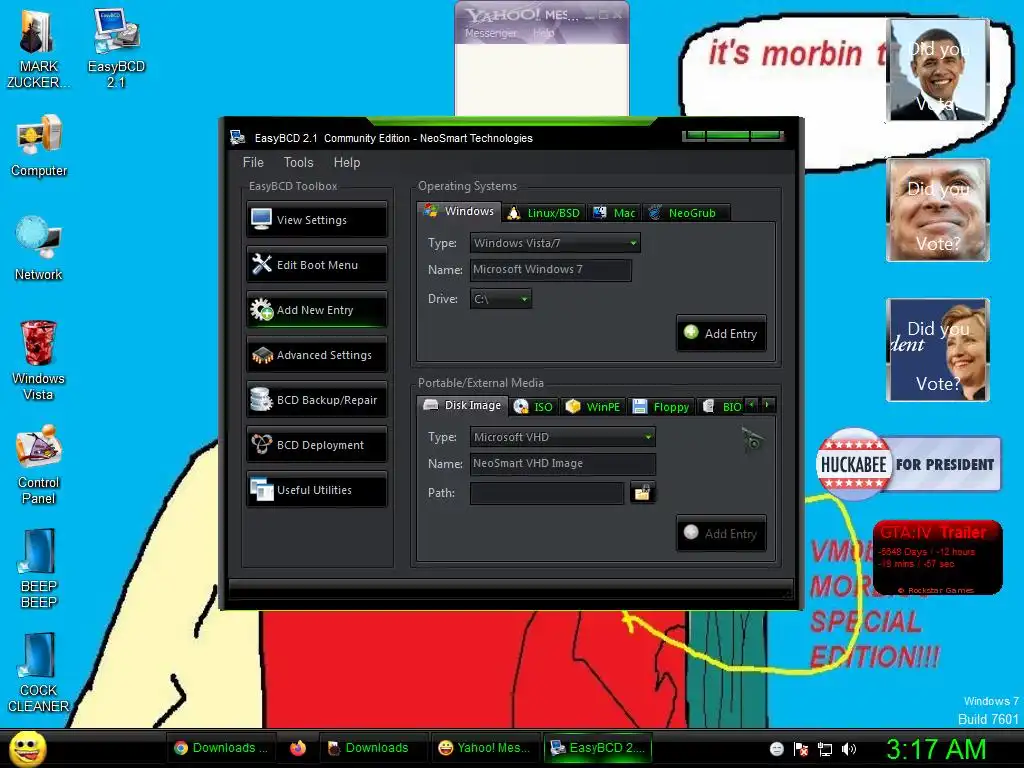The image size is (1024, 768).
Task: Click the Windows tab flag icon
Action: click(430, 210)
